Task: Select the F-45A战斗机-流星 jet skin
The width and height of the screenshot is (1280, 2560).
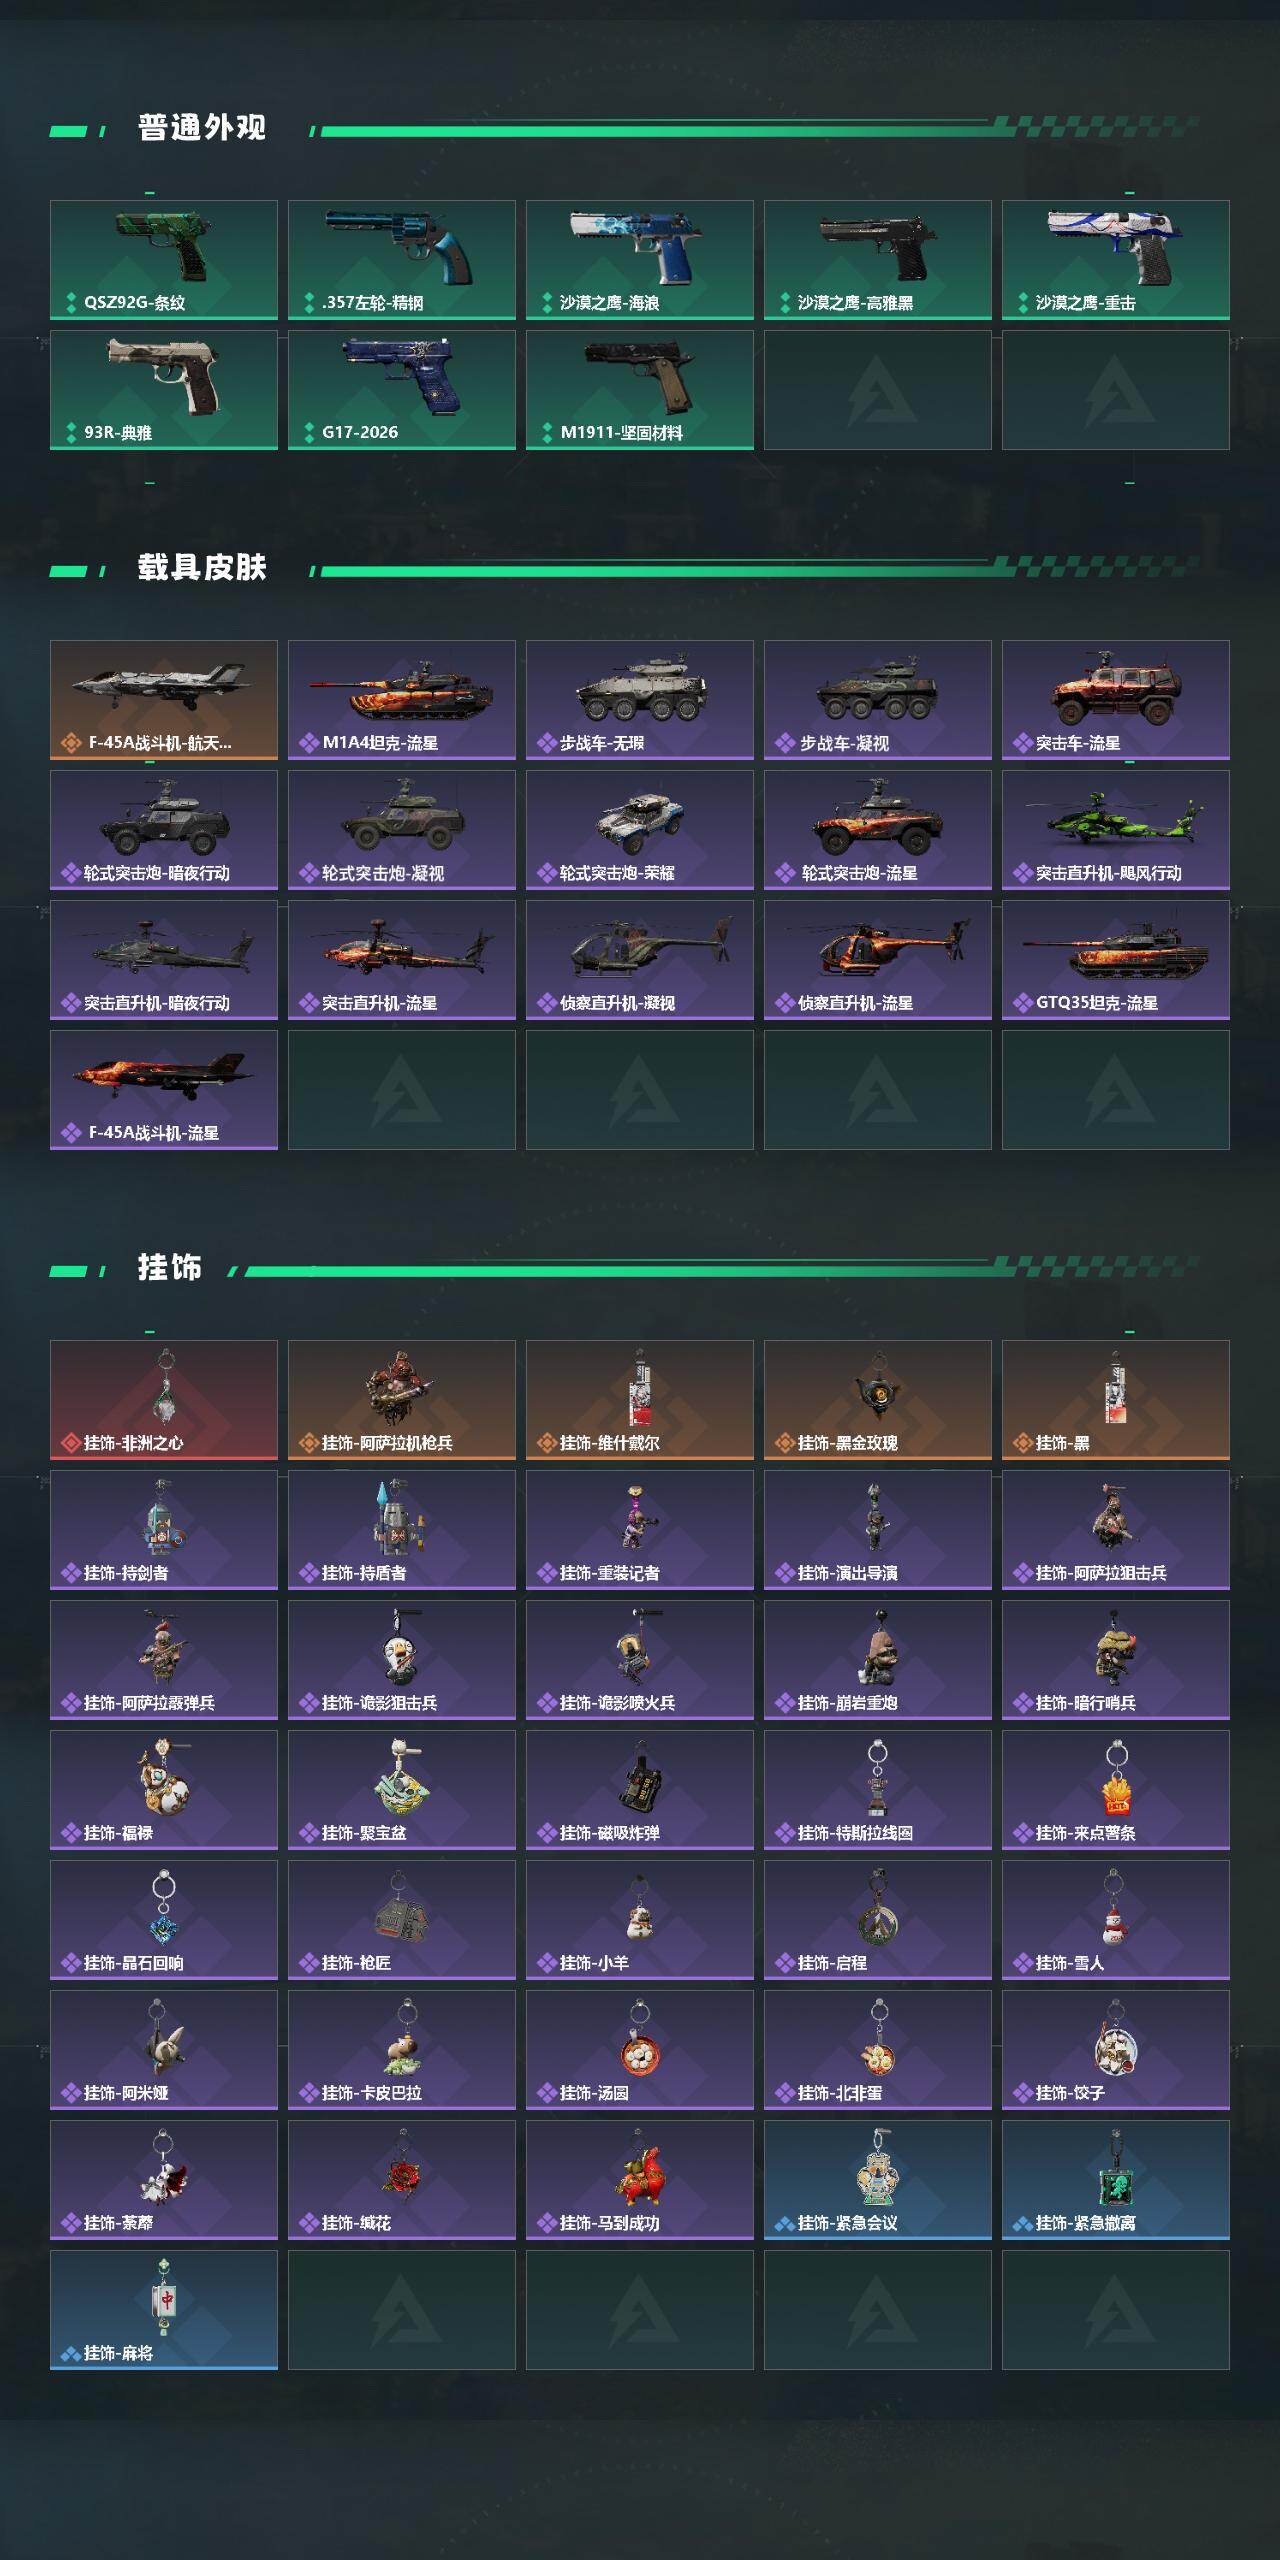Action: pyautogui.click(x=164, y=1090)
